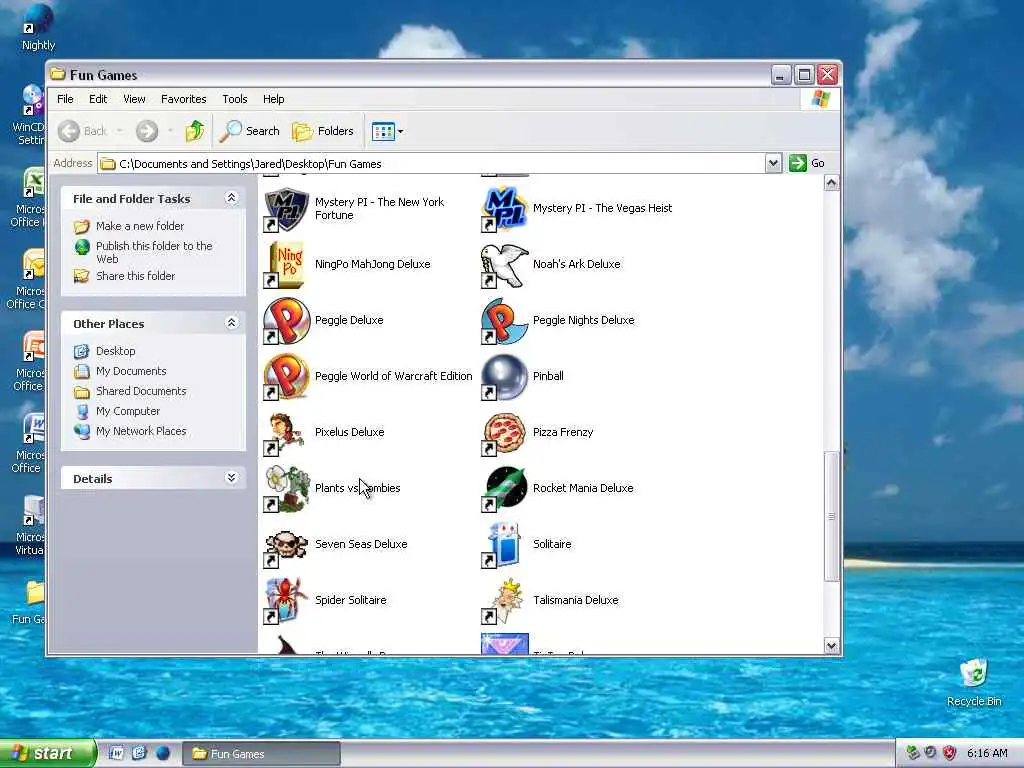Open the address bar dropdown arrow
1024x768 pixels.
point(773,163)
